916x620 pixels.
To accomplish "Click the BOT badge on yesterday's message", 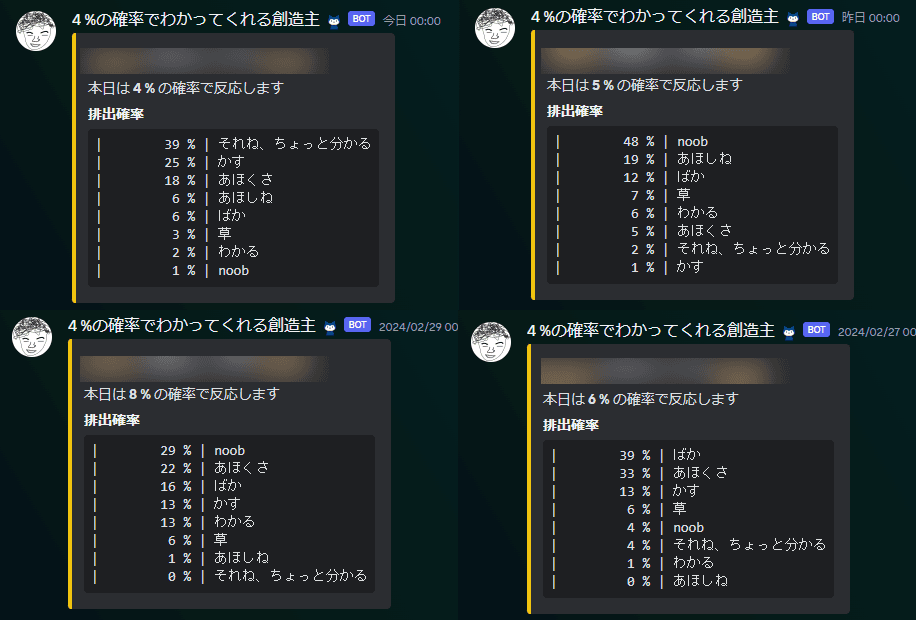I will coord(820,17).
